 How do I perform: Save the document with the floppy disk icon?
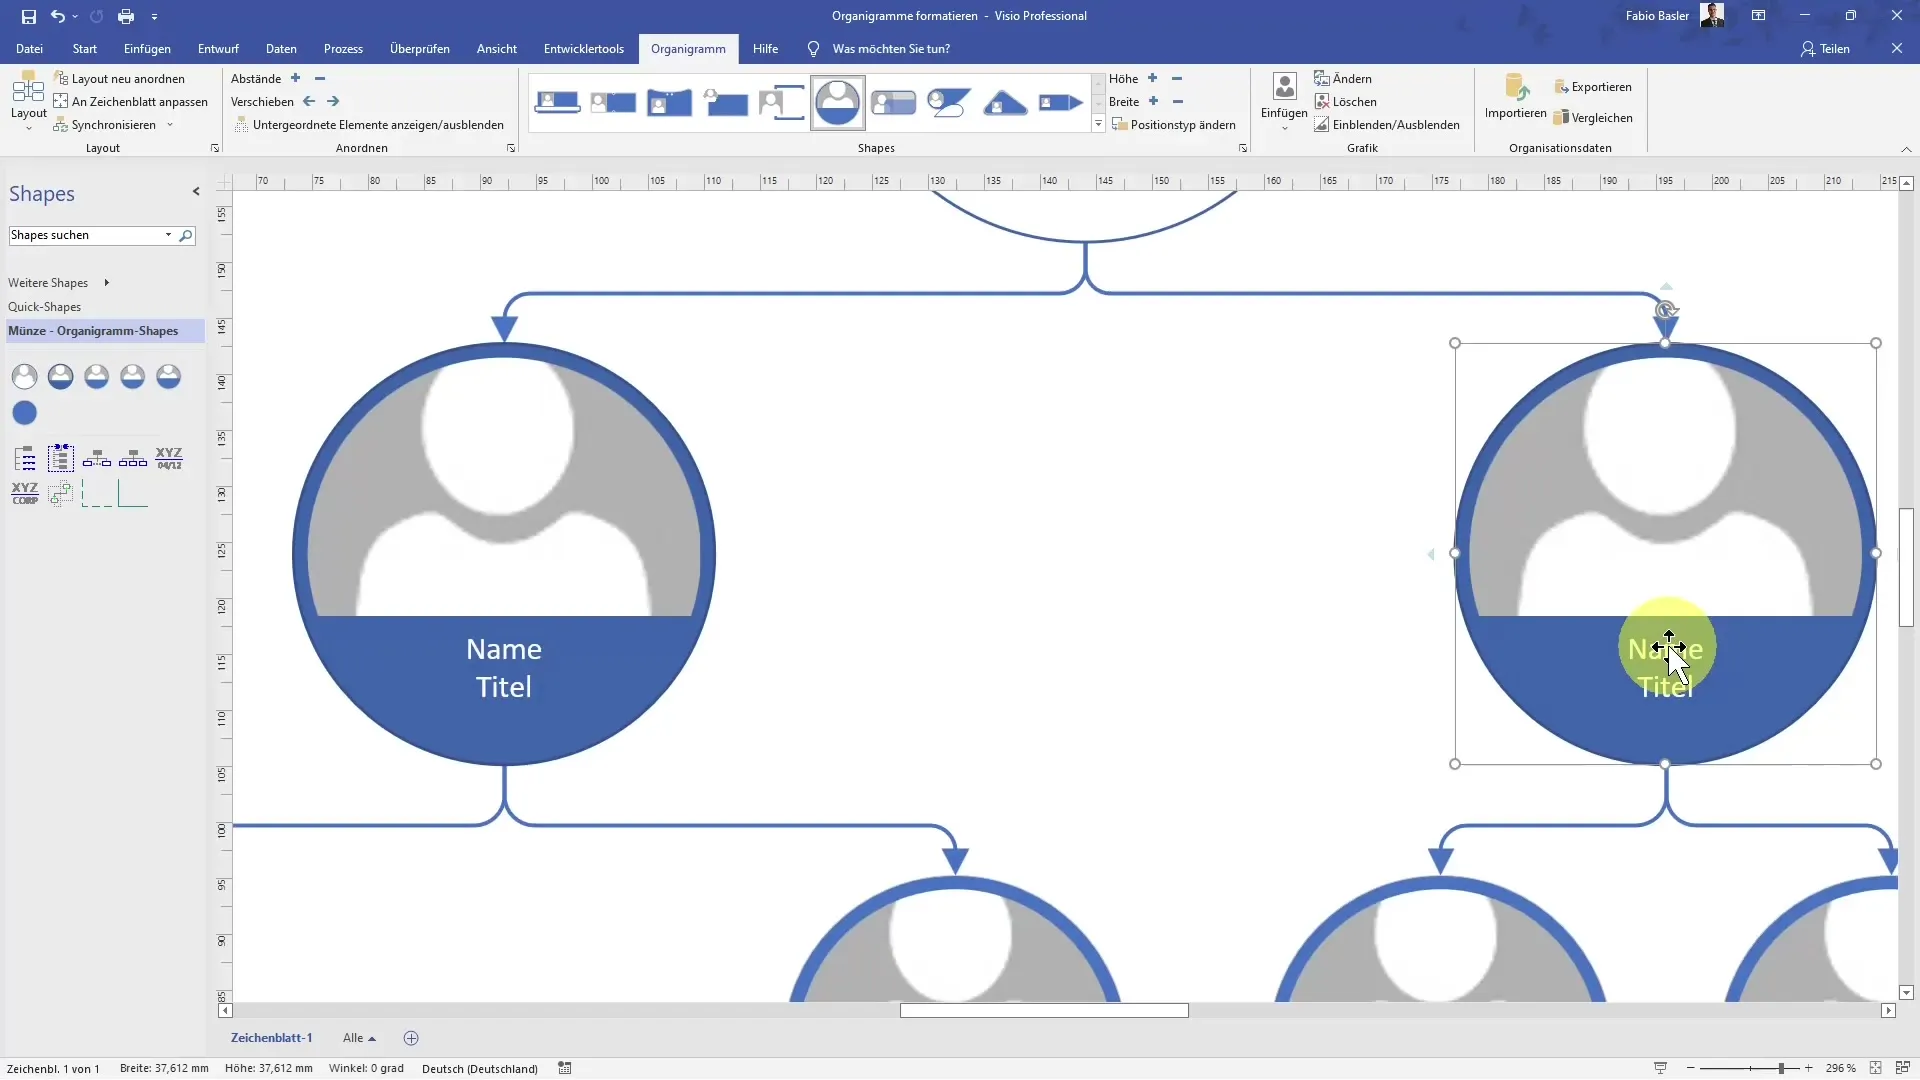click(x=29, y=16)
